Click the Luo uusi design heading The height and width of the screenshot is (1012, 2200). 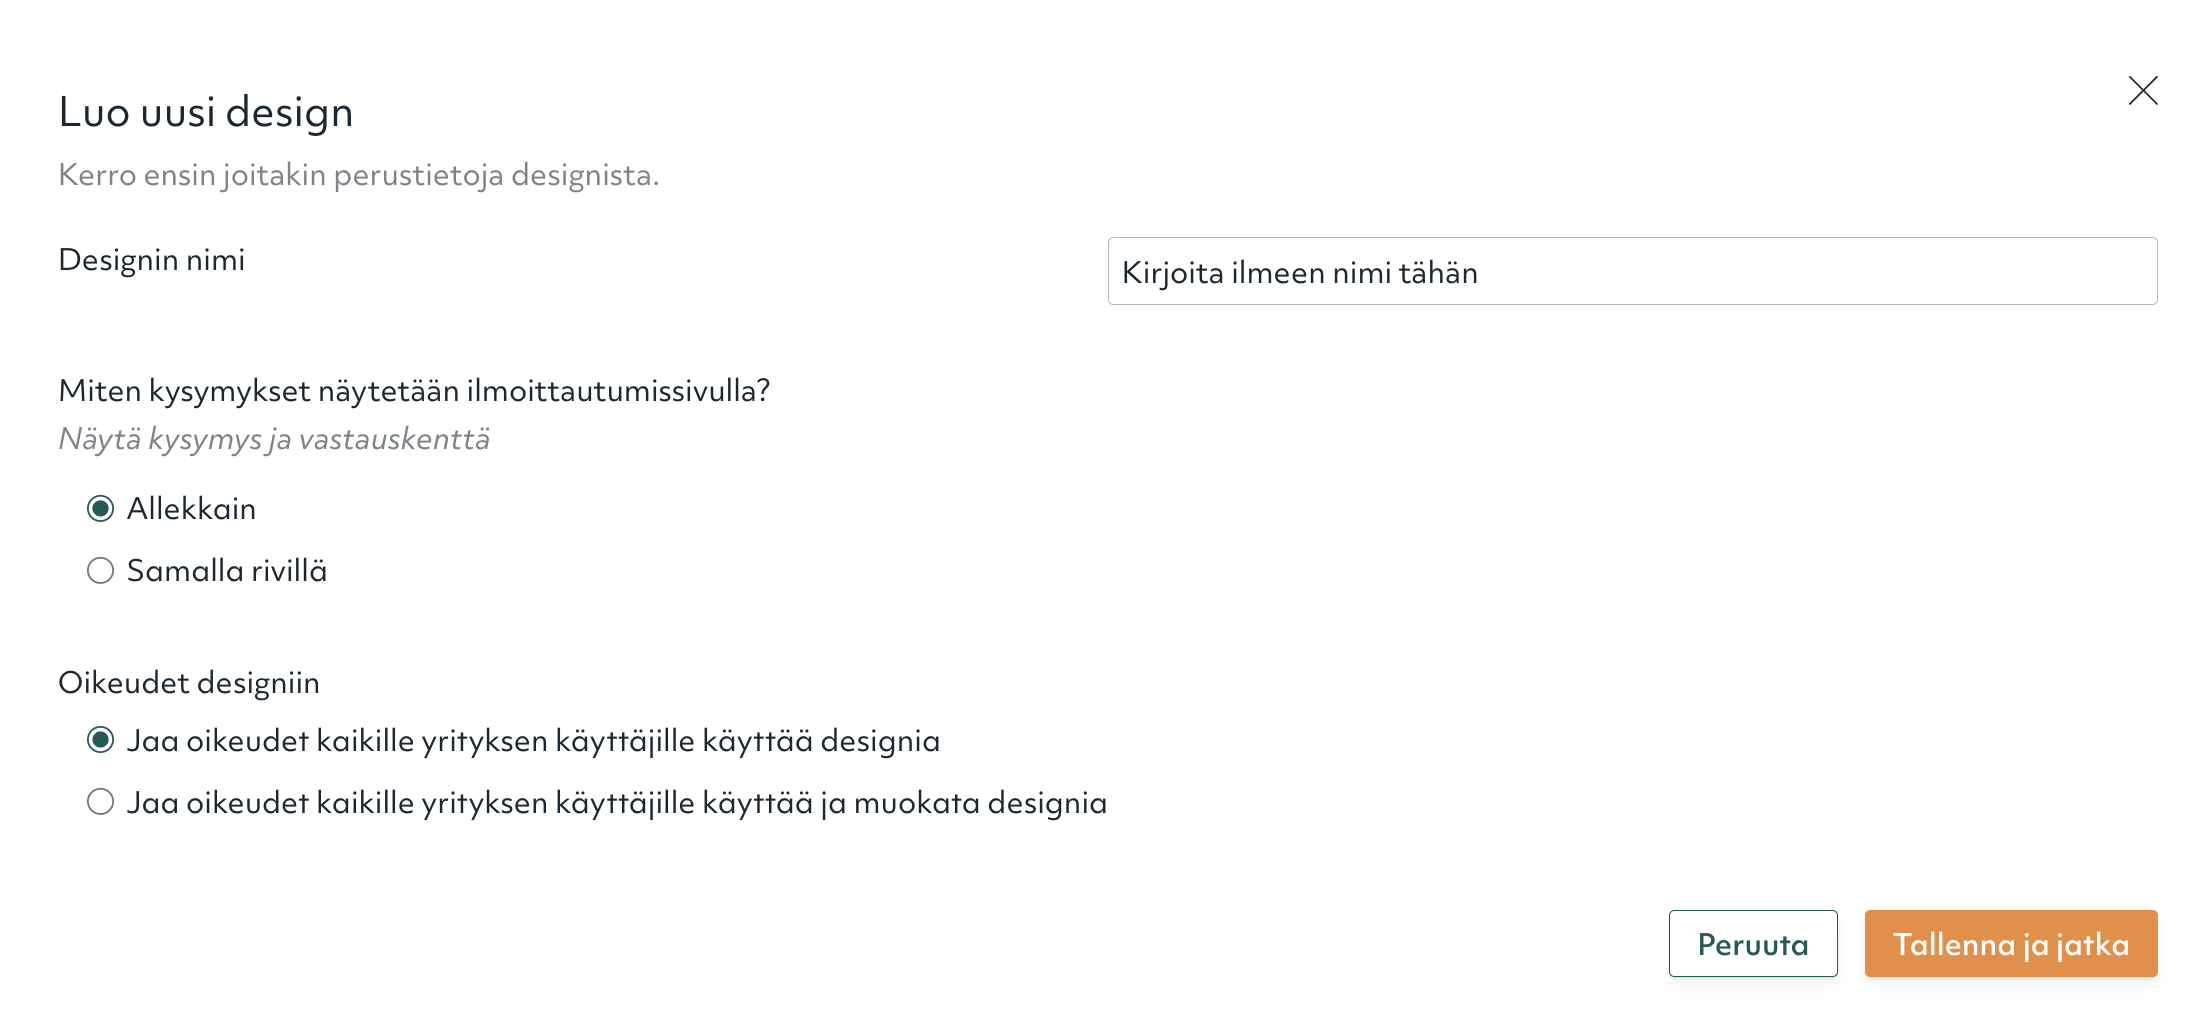(x=206, y=112)
